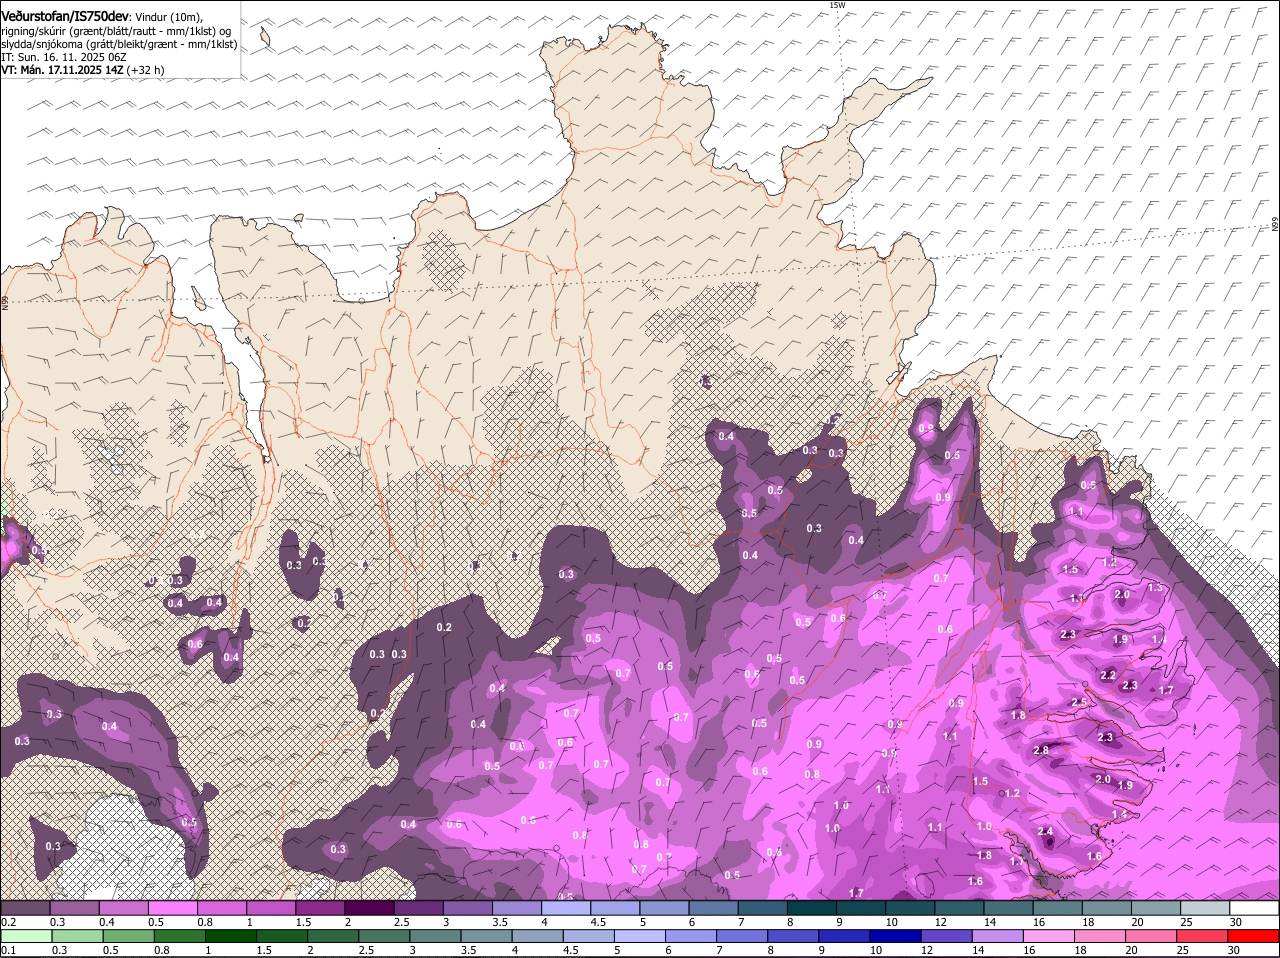This screenshot has height=958, width=1280.
Task: Pick the darkest green bottom-row swatch between 1 and 1.5
Action: tap(230, 936)
